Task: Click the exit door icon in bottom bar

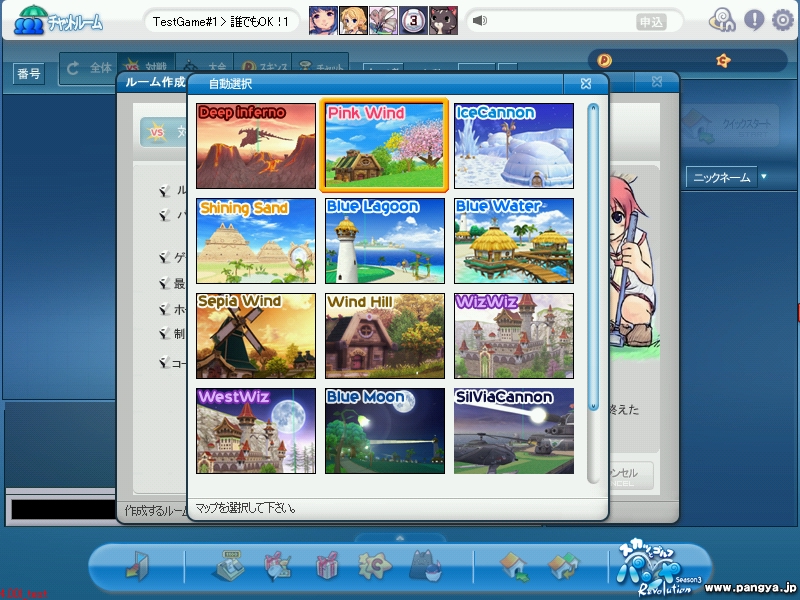Action: point(136,566)
